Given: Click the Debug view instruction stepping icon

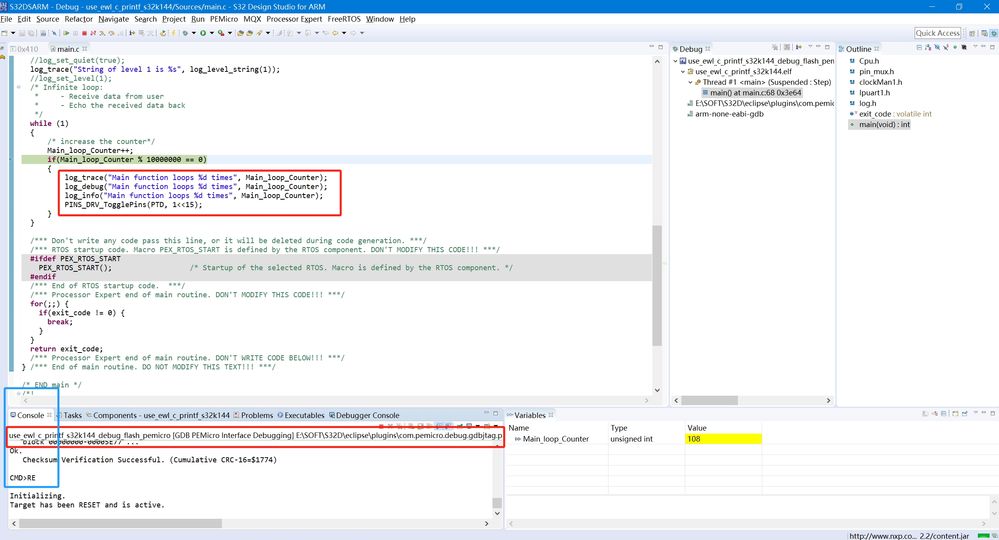Looking at the screenshot, I should point(798,48).
